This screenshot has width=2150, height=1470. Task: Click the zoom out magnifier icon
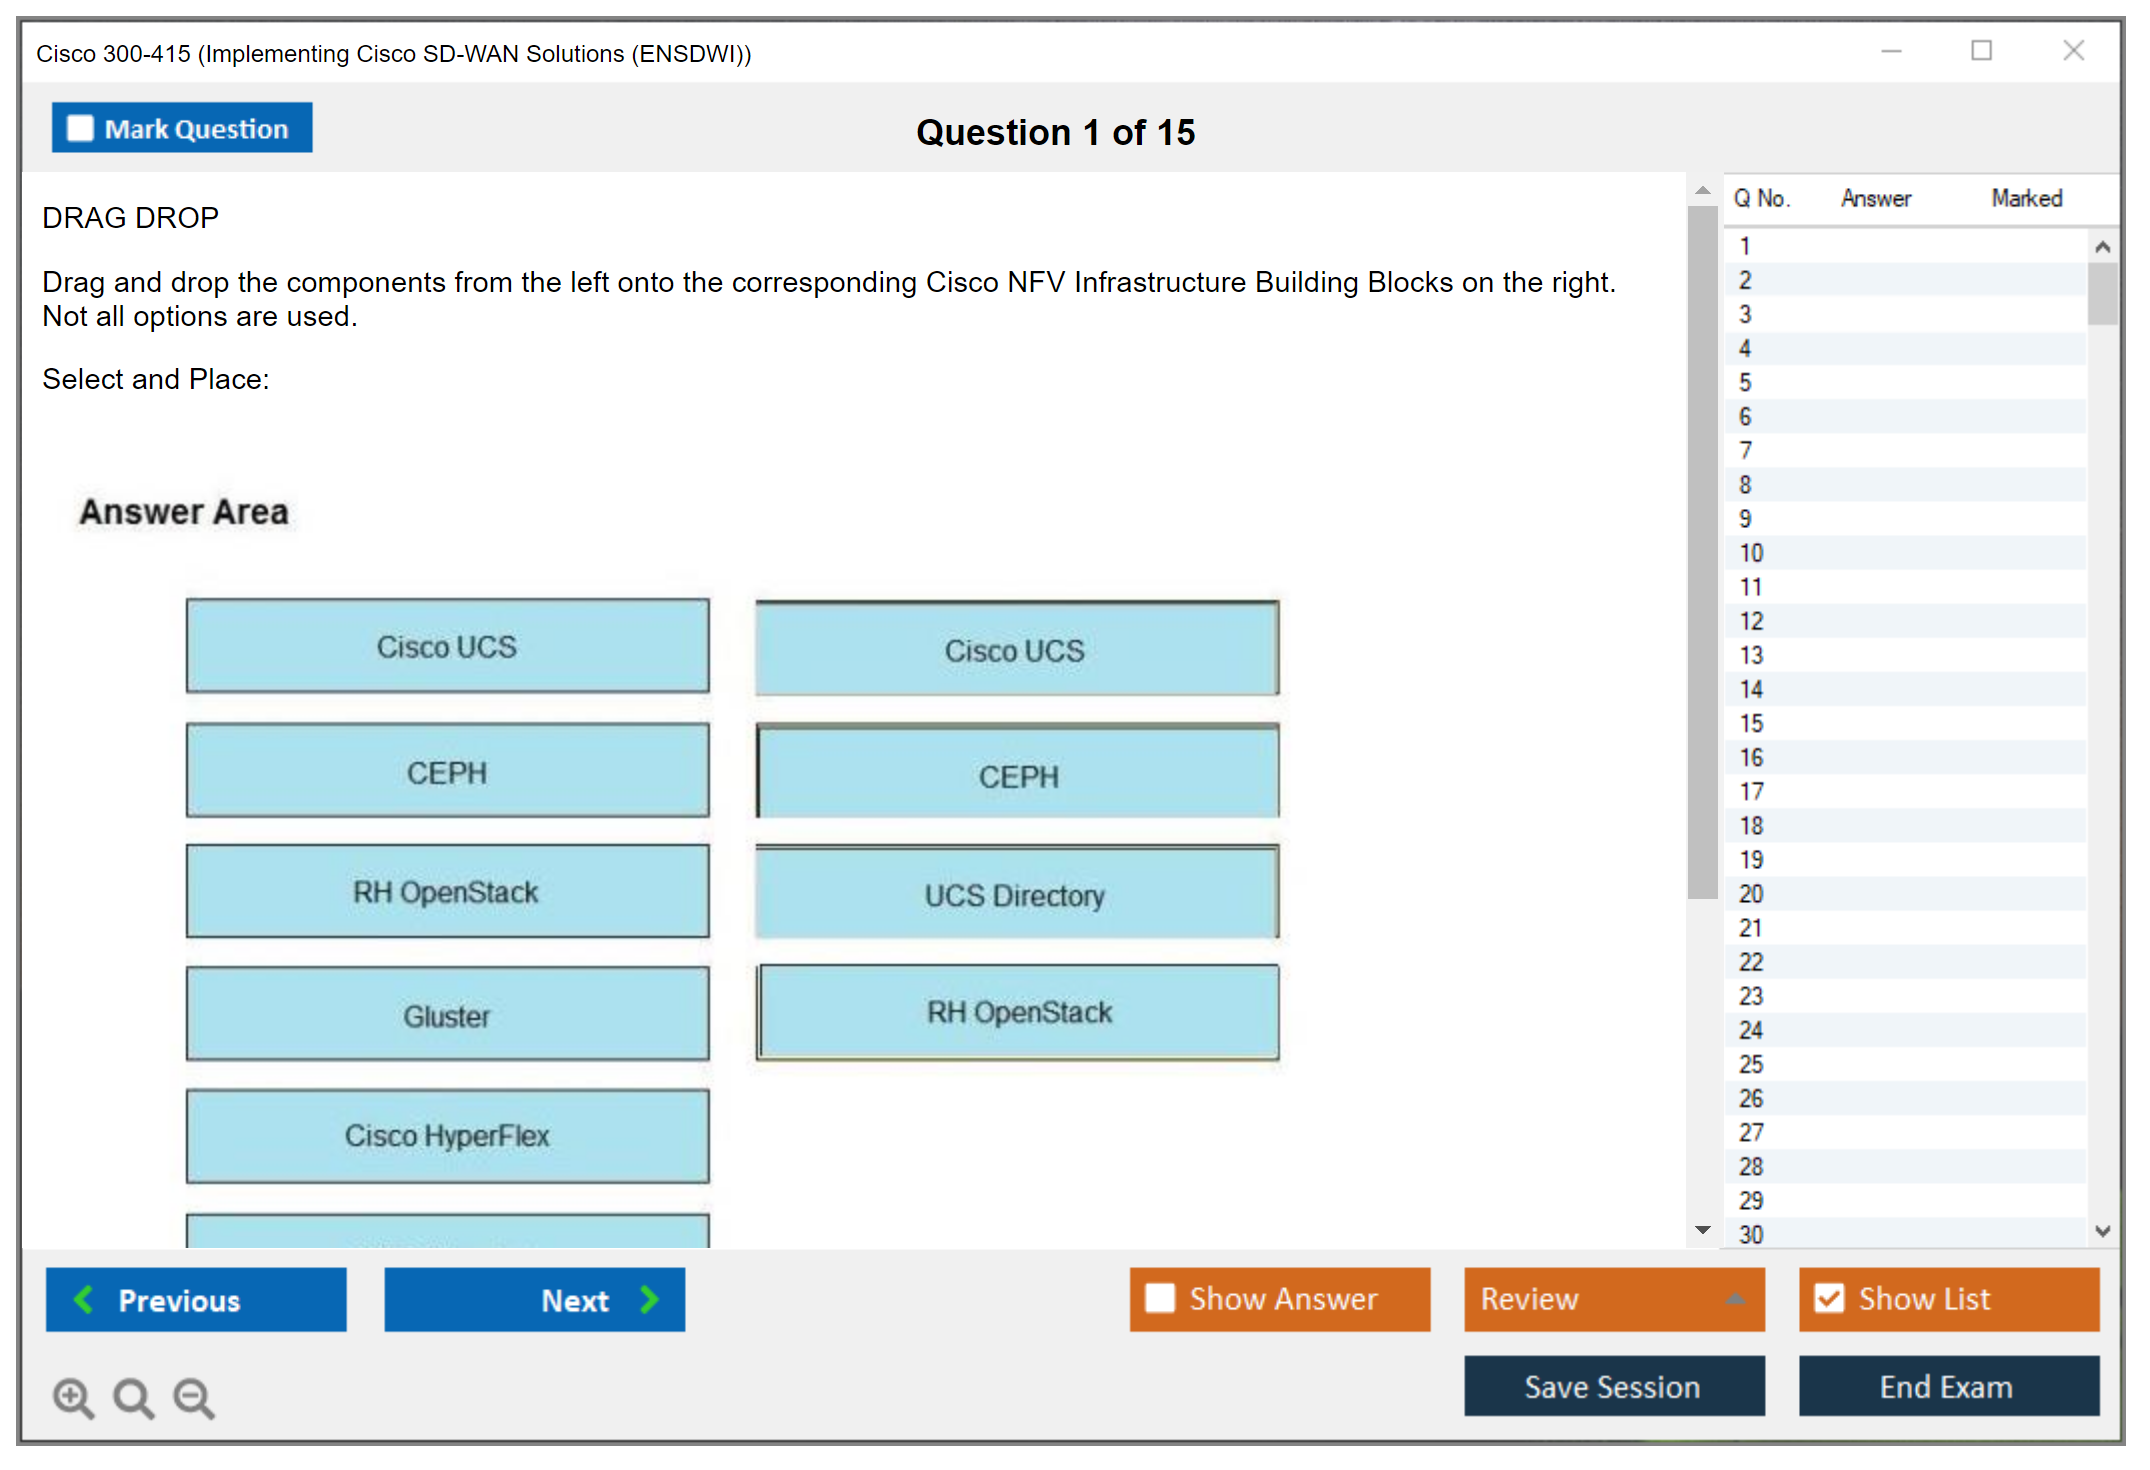193,1397
